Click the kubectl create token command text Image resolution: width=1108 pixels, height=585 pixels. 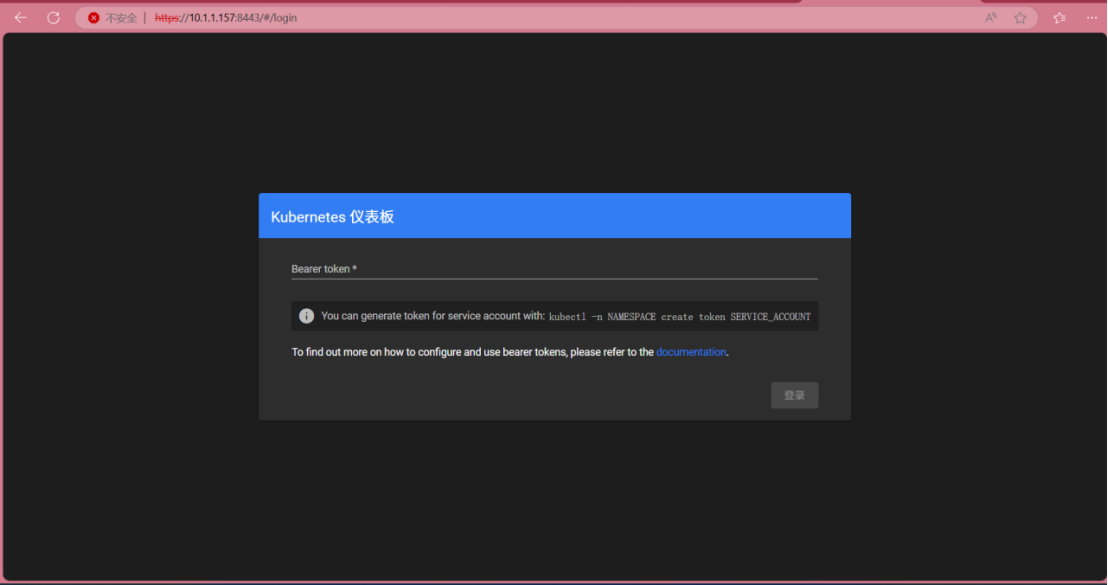coord(679,317)
